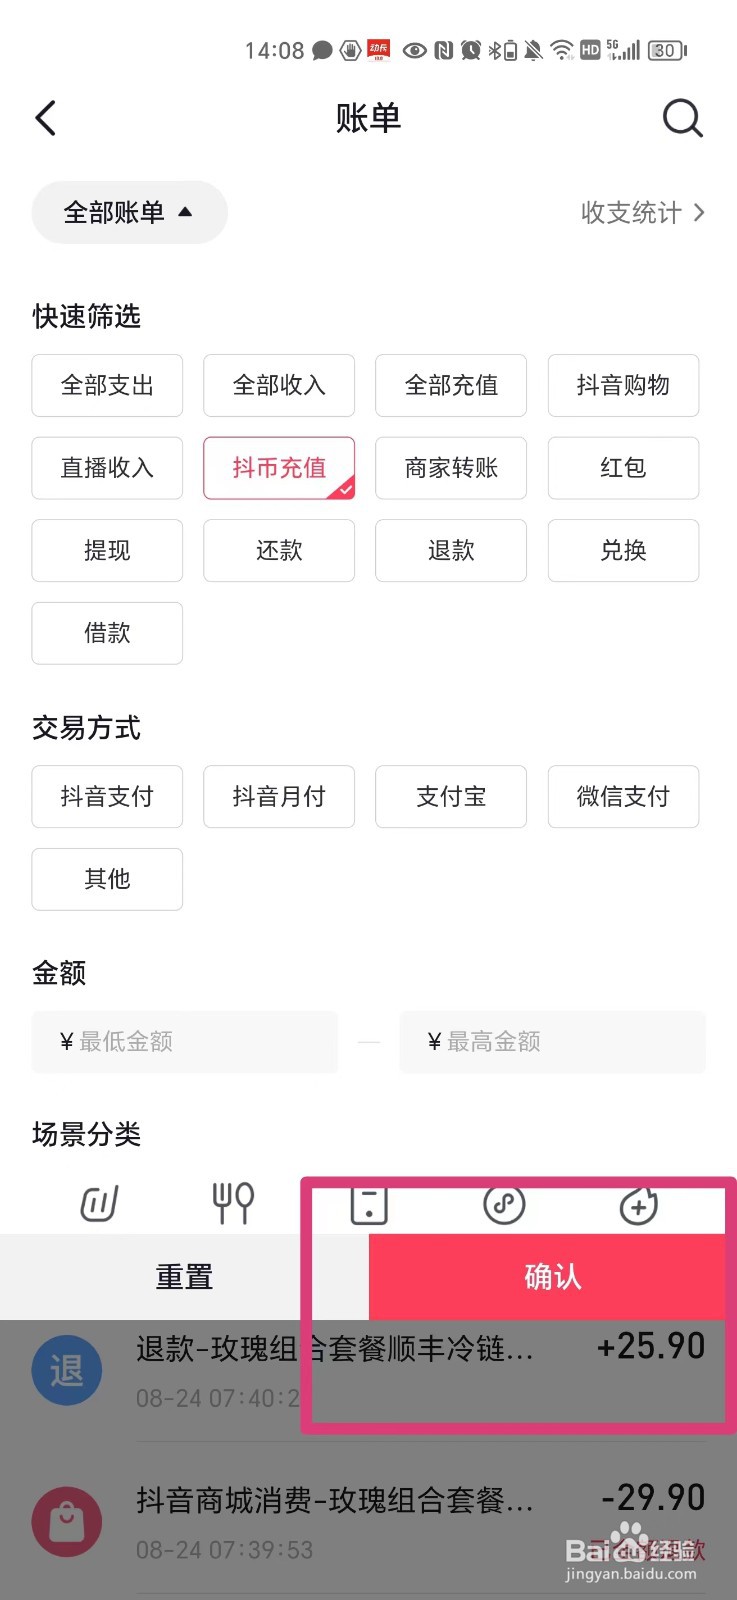Choose the 红包 filter option
737x1600 pixels.
pyautogui.click(x=623, y=468)
